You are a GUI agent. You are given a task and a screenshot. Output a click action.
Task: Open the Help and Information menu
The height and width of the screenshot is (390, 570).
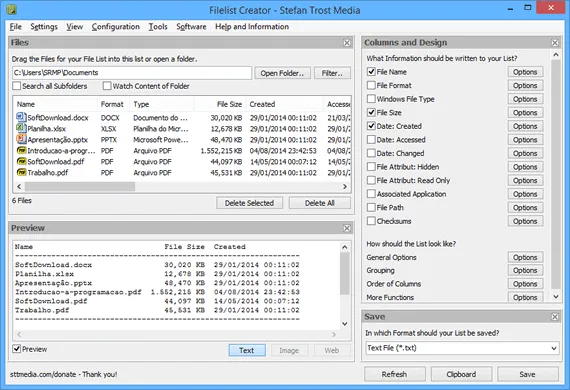(252, 27)
